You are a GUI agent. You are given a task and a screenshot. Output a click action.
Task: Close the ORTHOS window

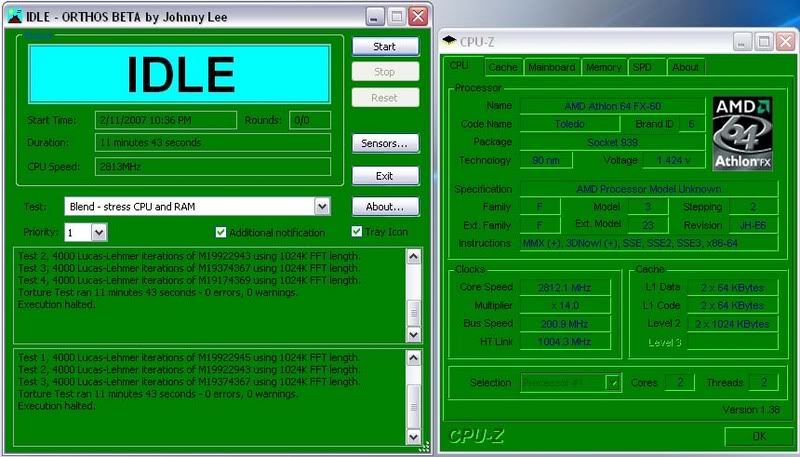click(418, 17)
